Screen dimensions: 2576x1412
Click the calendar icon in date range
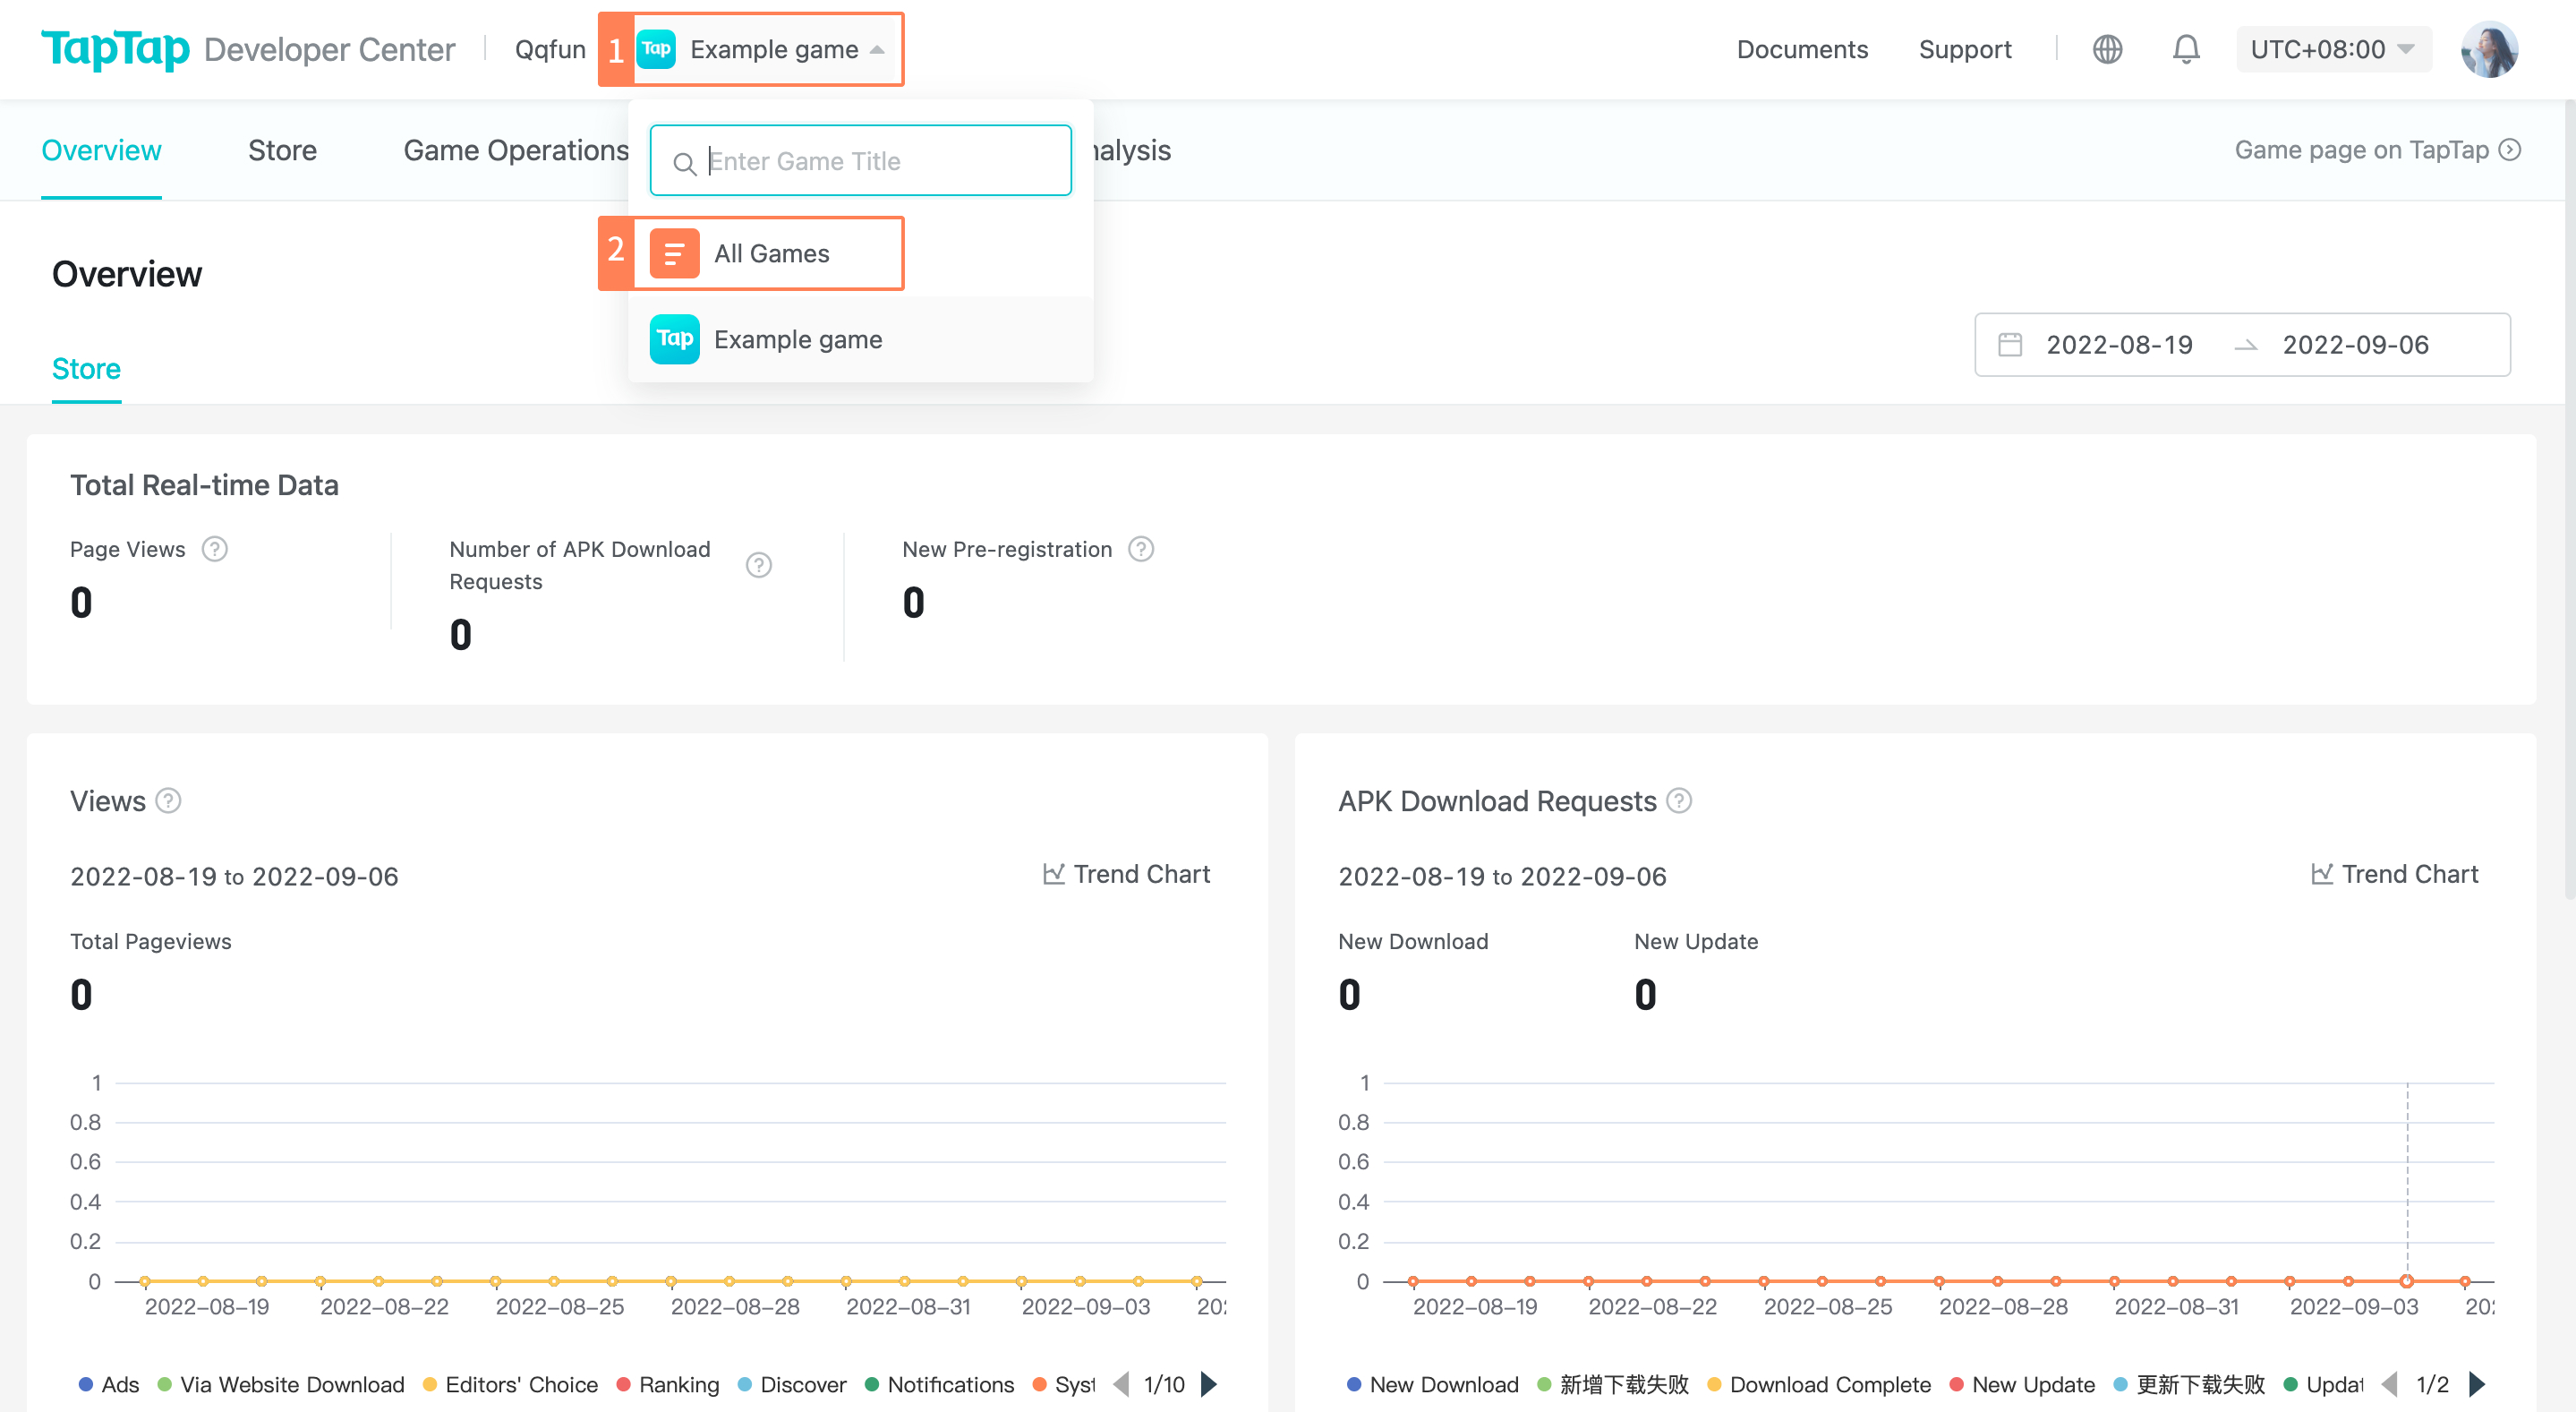[x=2010, y=345]
